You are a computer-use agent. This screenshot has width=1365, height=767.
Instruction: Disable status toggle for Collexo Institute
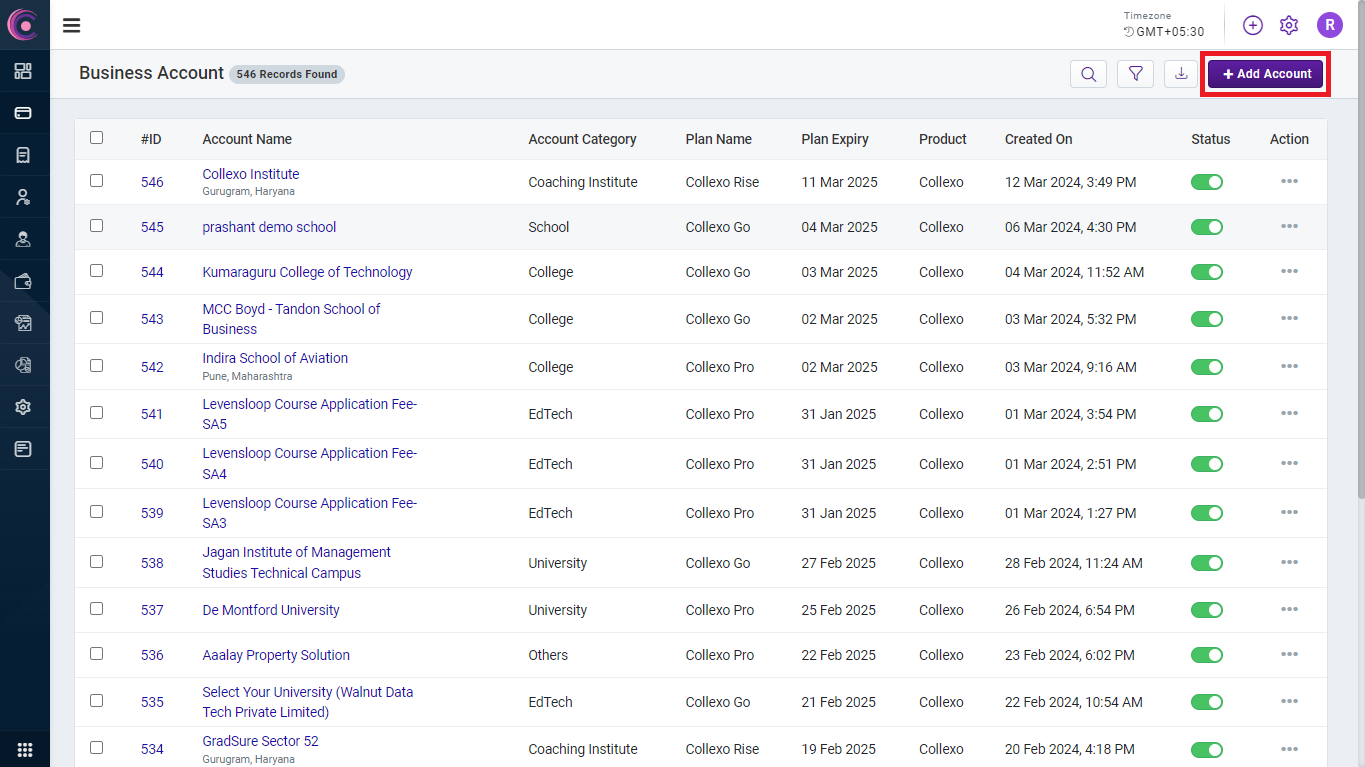pyautogui.click(x=1207, y=182)
